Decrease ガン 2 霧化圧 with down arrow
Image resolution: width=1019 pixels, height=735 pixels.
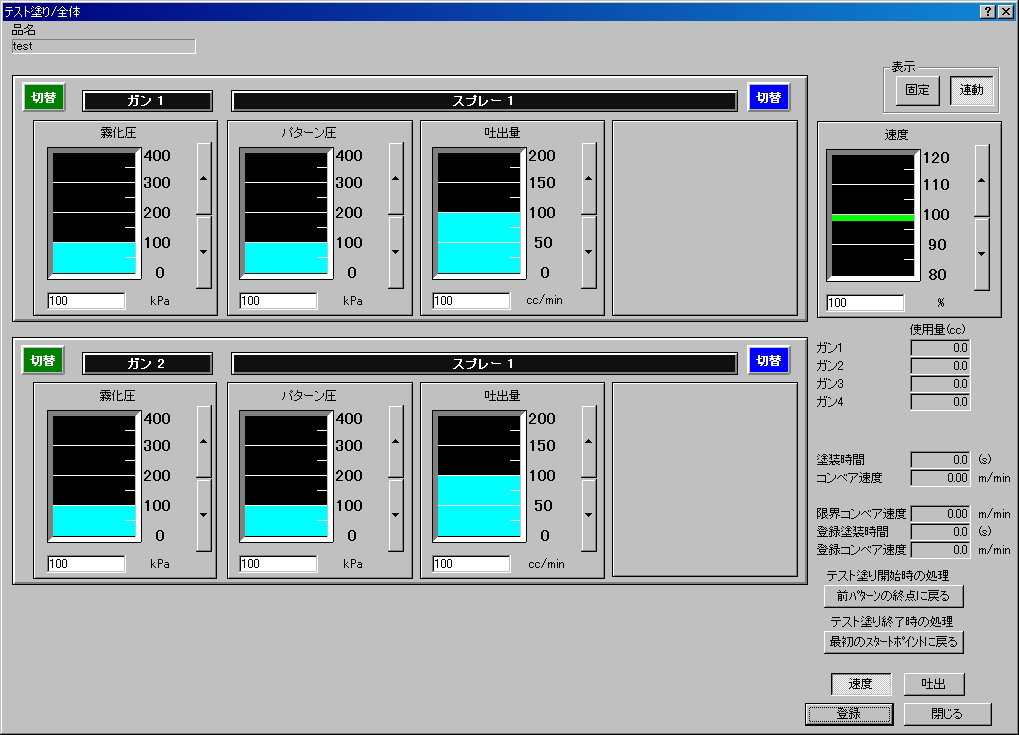(204, 514)
